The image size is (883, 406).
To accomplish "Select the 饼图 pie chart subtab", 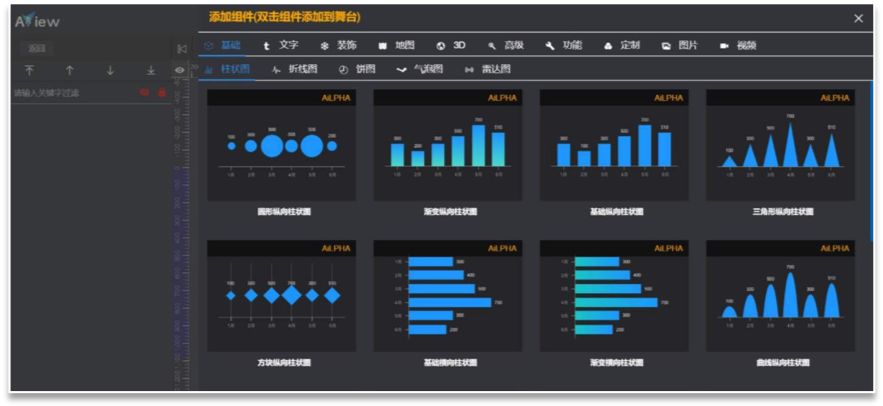I will point(357,70).
